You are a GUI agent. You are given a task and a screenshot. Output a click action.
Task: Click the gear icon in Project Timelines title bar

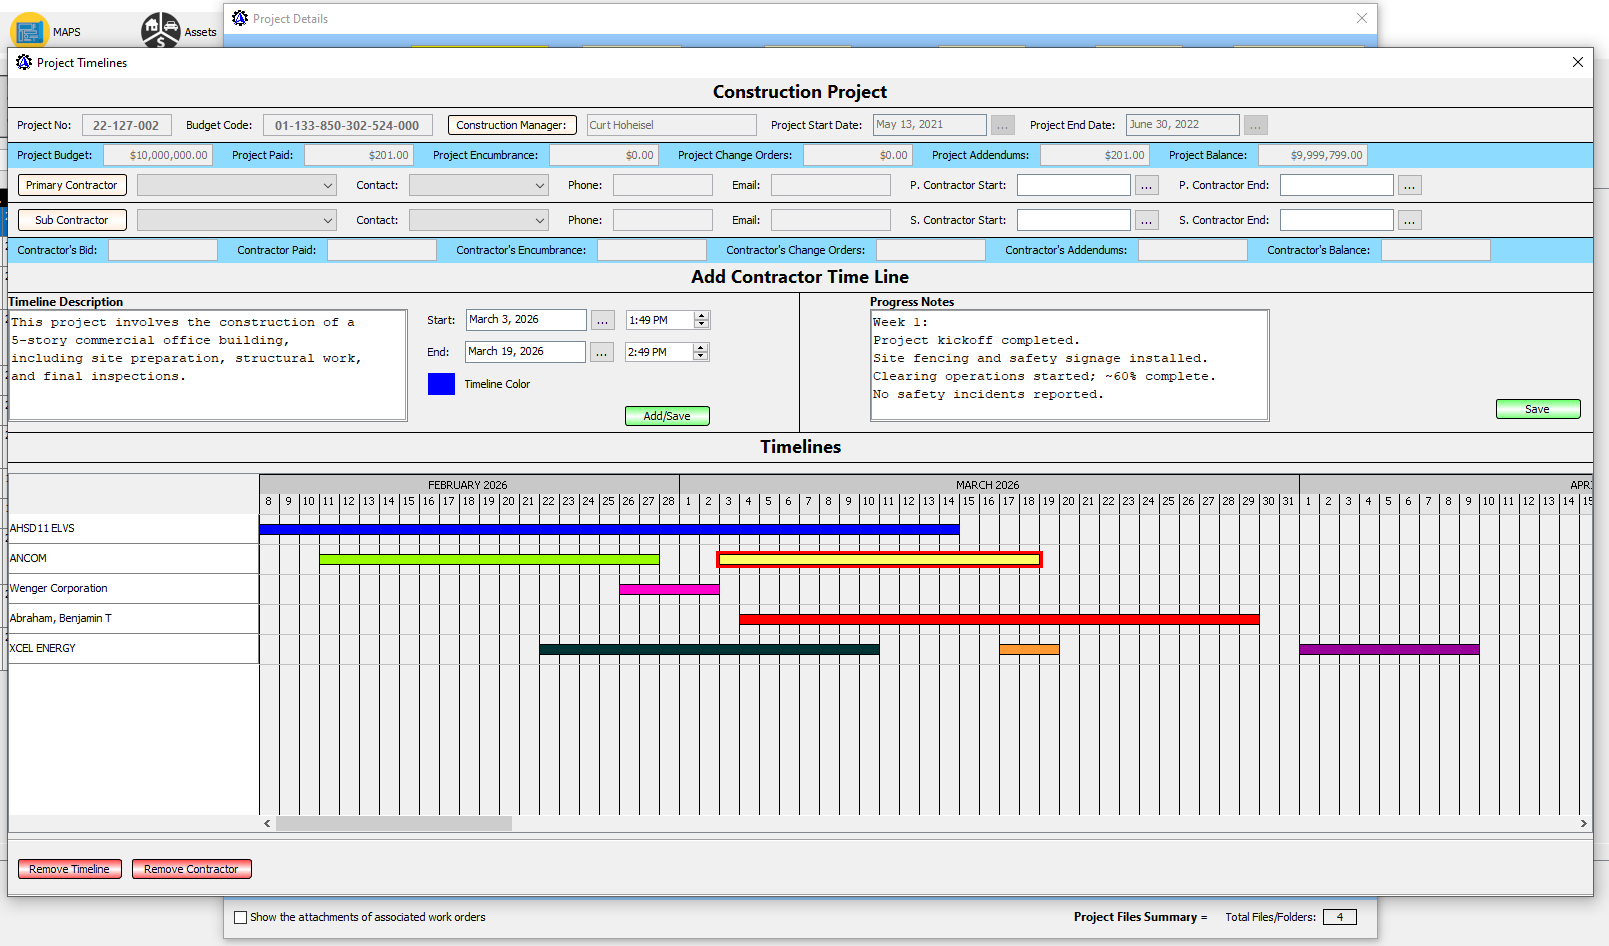point(23,62)
